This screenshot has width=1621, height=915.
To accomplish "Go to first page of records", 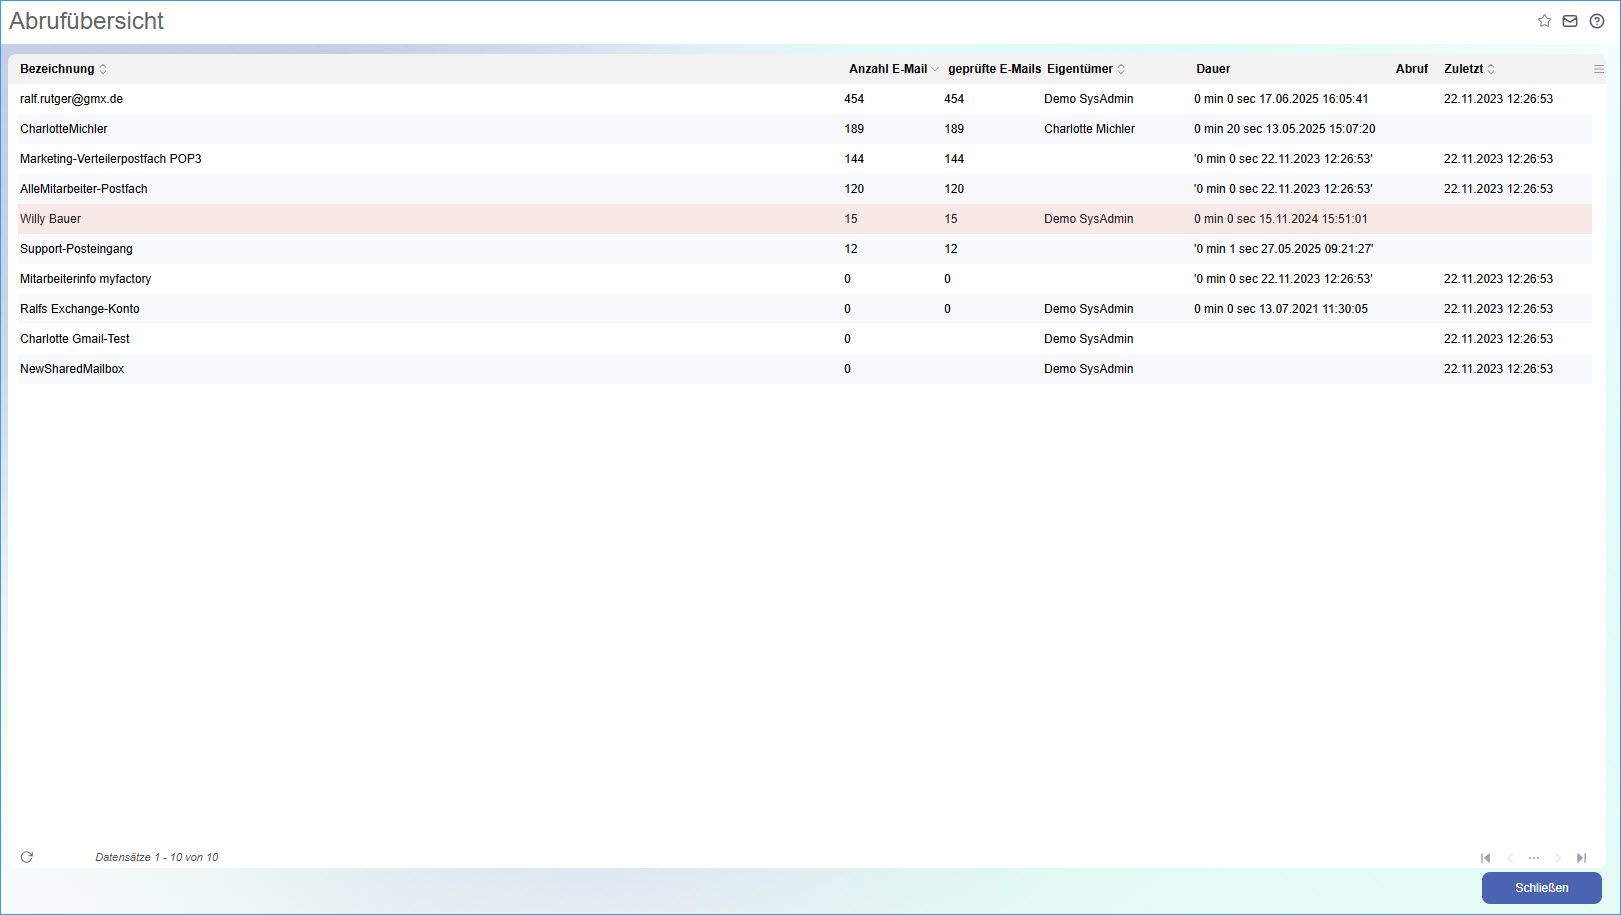I will pyautogui.click(x=1486, y=858).
